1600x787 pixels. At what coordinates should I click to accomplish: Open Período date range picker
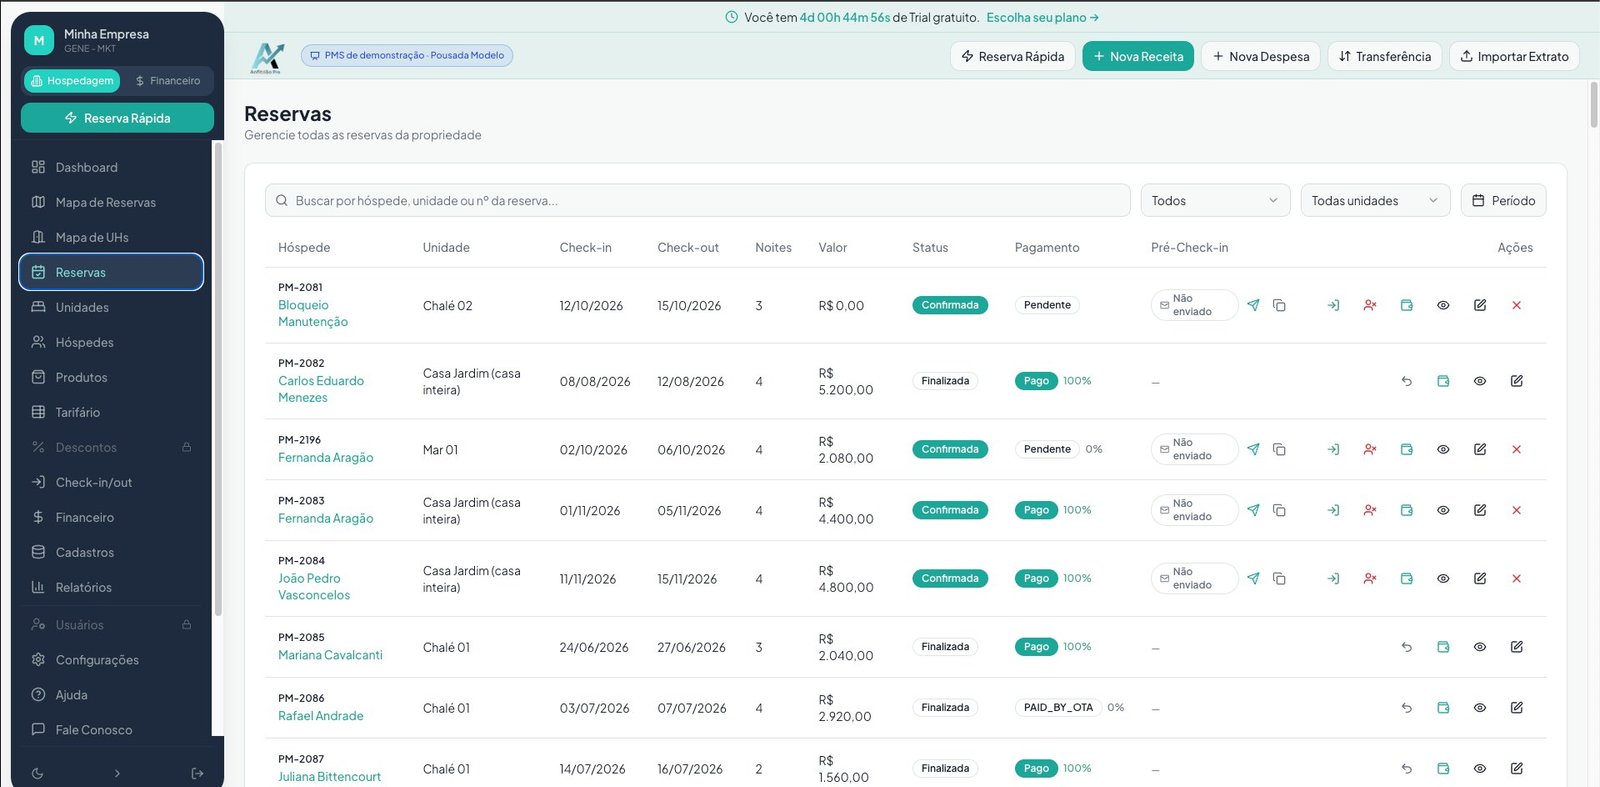(1503, 200)
